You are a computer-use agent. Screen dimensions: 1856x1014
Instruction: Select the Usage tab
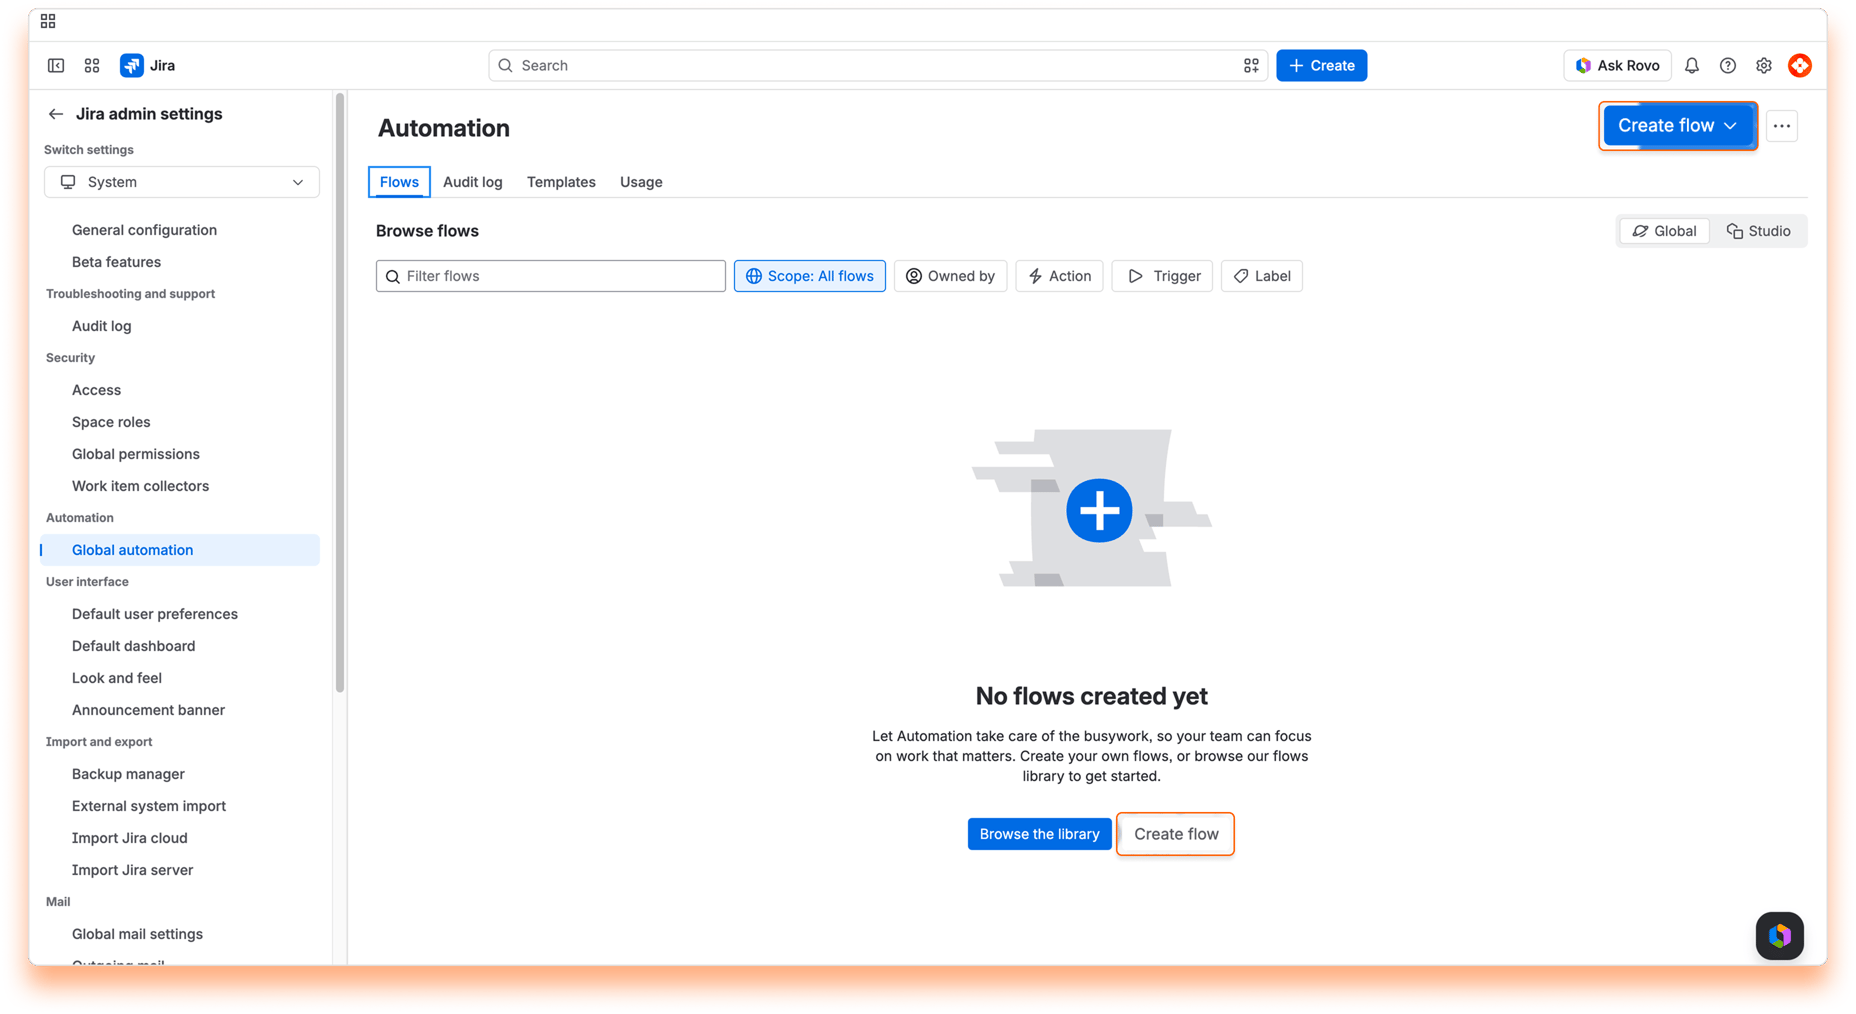pyautogui.click(x=641, y=182)
